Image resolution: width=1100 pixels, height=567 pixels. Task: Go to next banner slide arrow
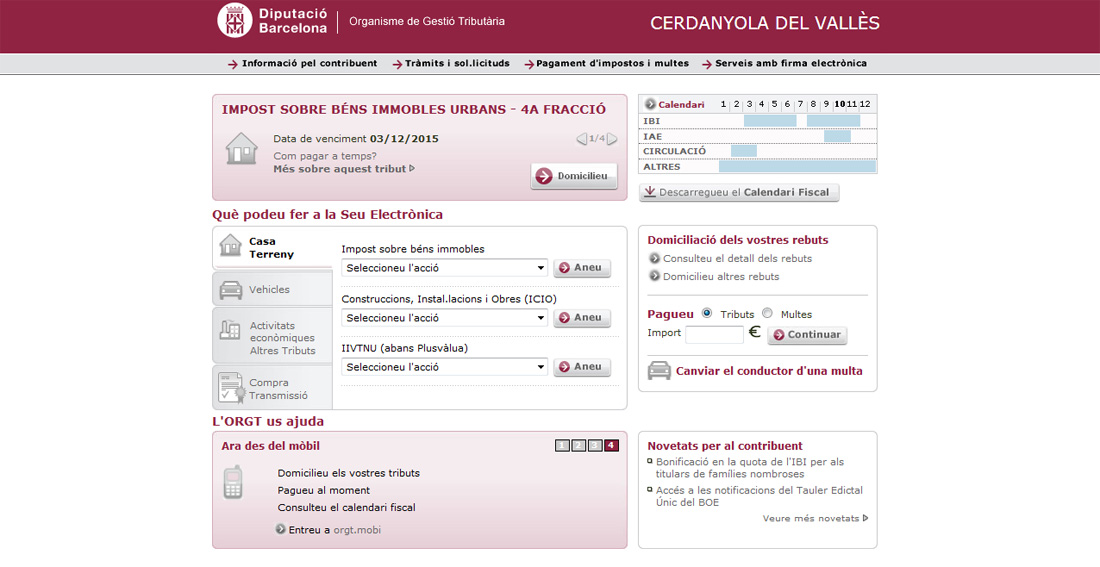click(x=612, y=139)
